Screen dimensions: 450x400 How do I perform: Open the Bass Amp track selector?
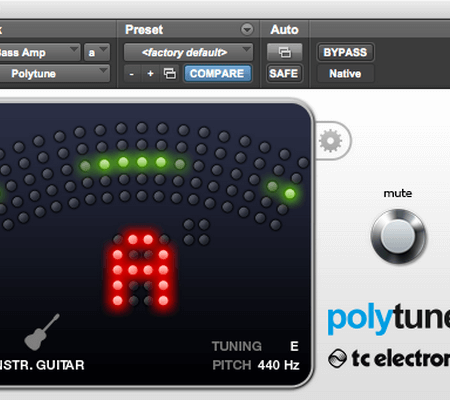39,52
